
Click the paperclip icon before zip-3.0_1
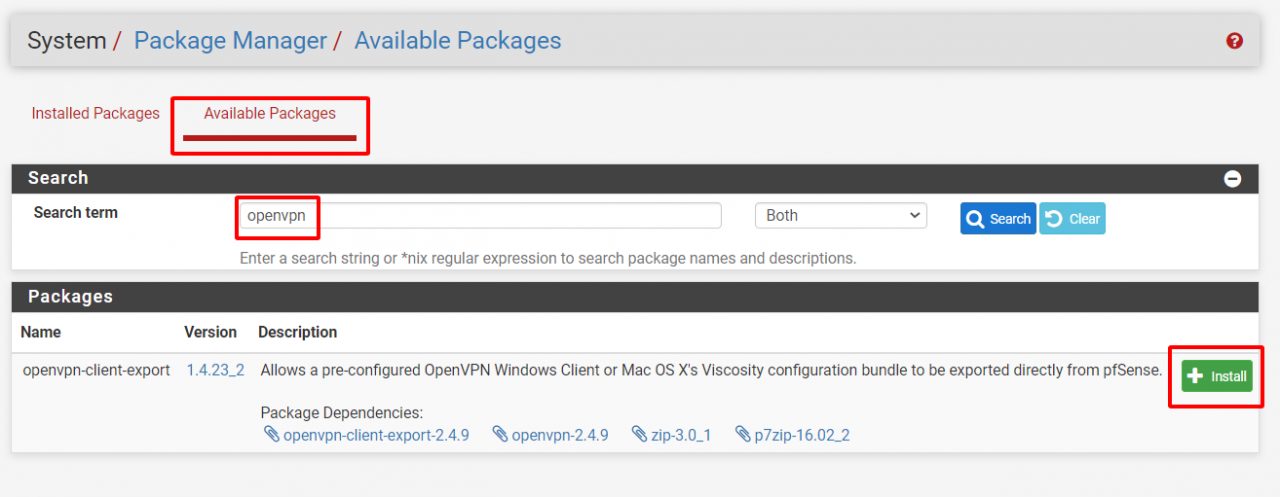pyautogui.click(x=640, y=434)
